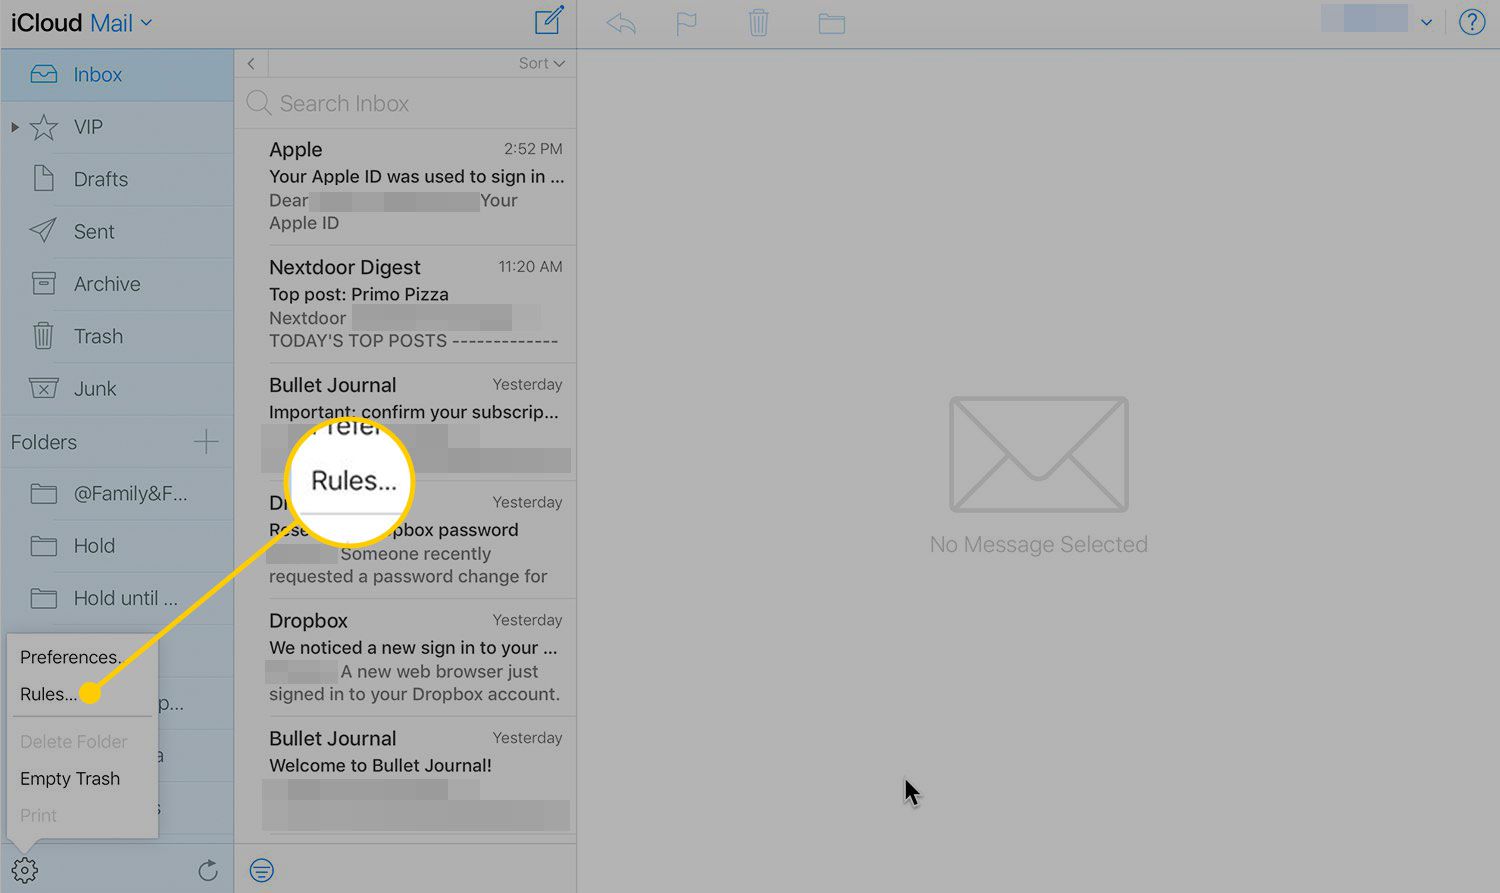1500x893 pixels.
Task: Click the trash can delete icon in toolbar
Action: pyautogui.click(x=759, y=22)
